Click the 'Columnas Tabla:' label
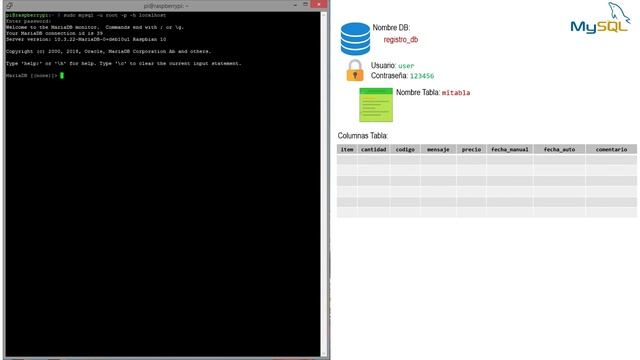Viewport: 640px width, 360px height. [362, 136]
